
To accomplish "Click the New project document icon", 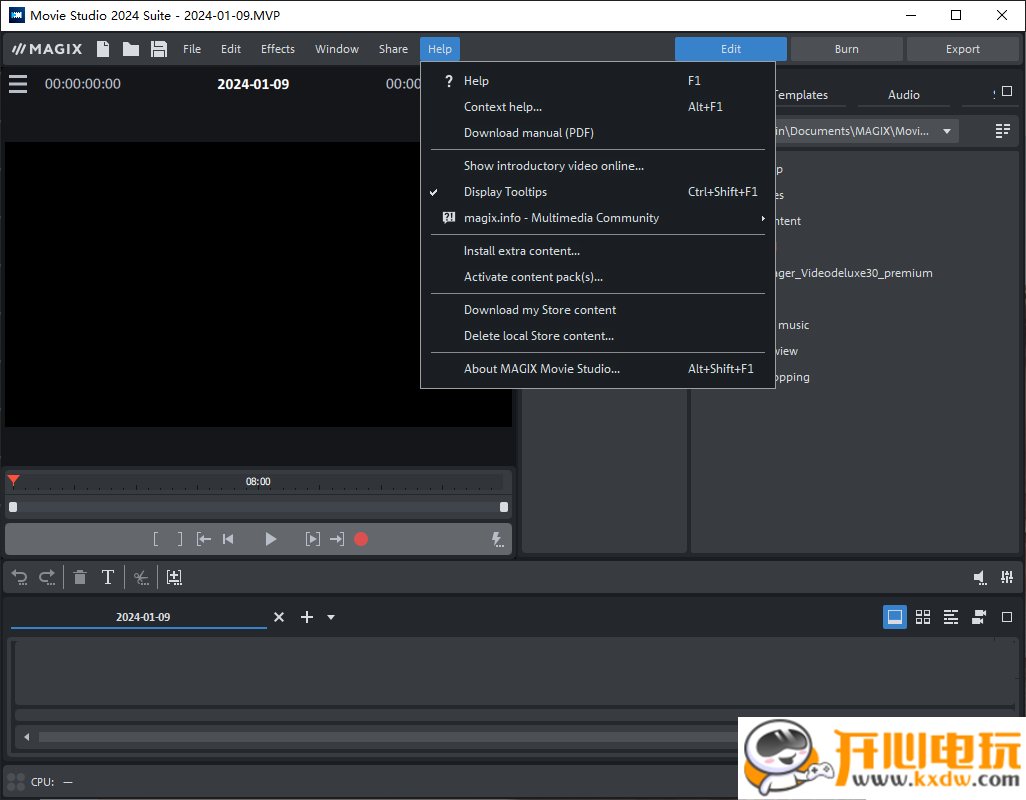I will pos(103,49).
